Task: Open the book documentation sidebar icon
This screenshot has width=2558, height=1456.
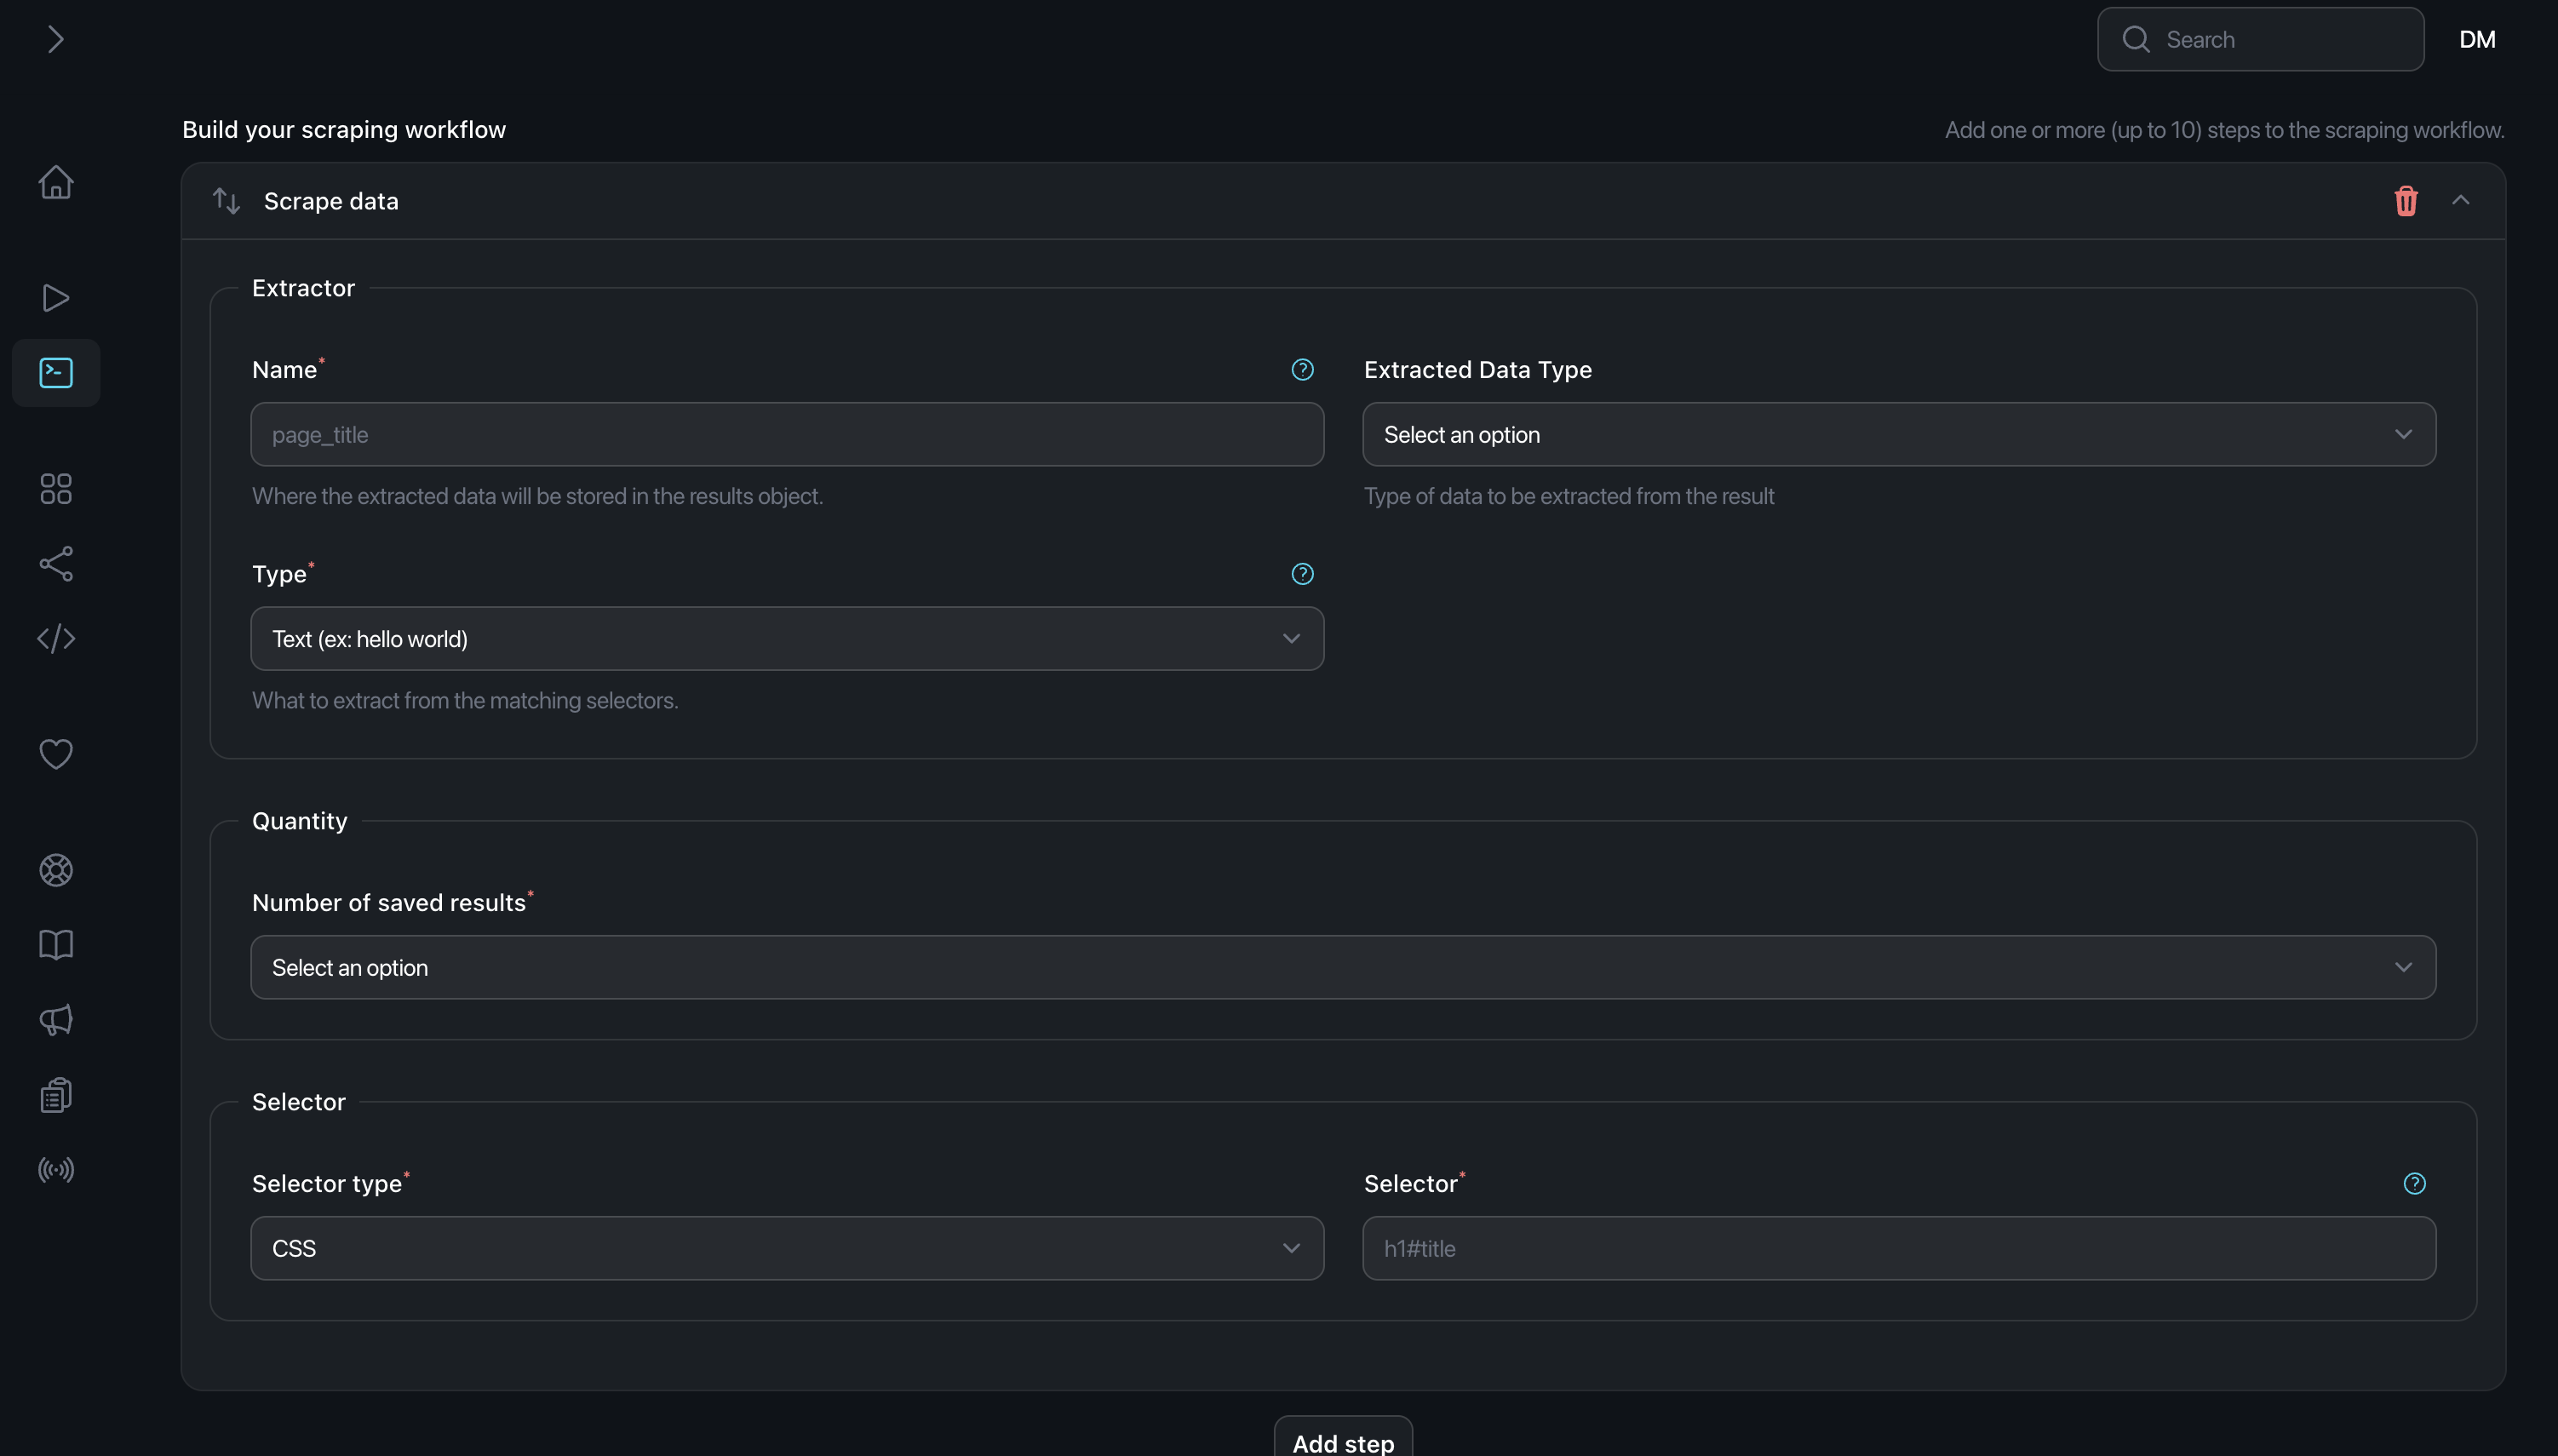Action: point(56,945)
